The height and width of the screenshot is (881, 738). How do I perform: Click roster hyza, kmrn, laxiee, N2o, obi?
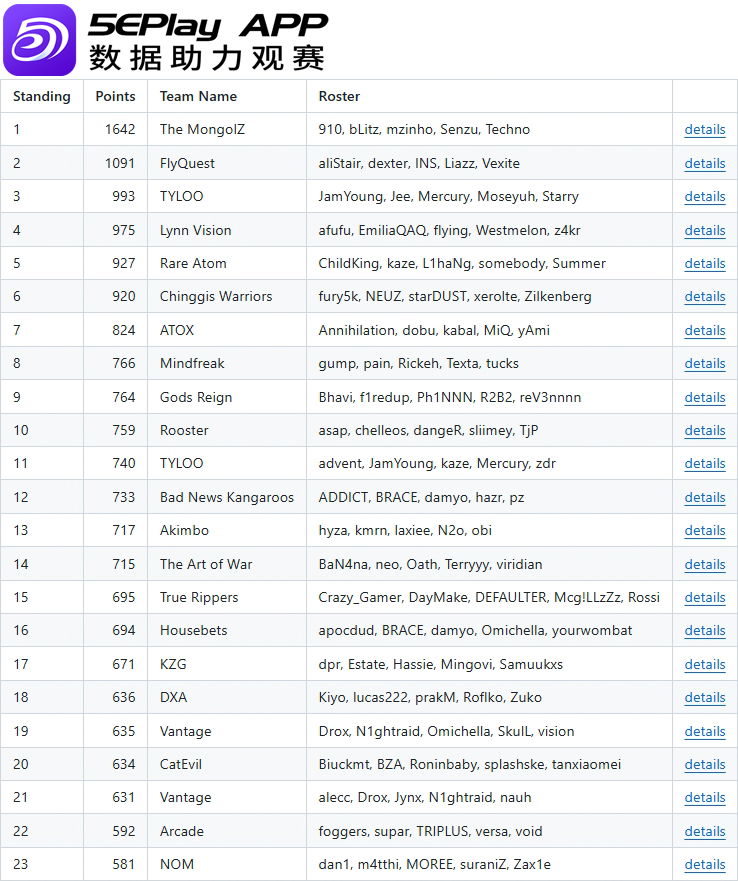click(x=405, y=530)
